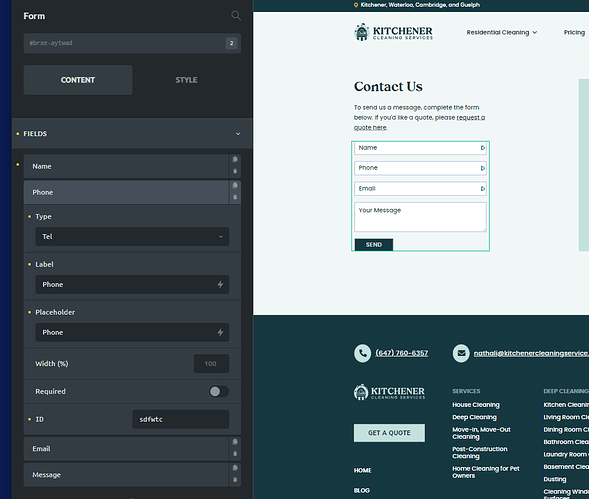The image size is (589, 499).
Task: Click the envelope icon circle in the footer
Action: (461, 353)
